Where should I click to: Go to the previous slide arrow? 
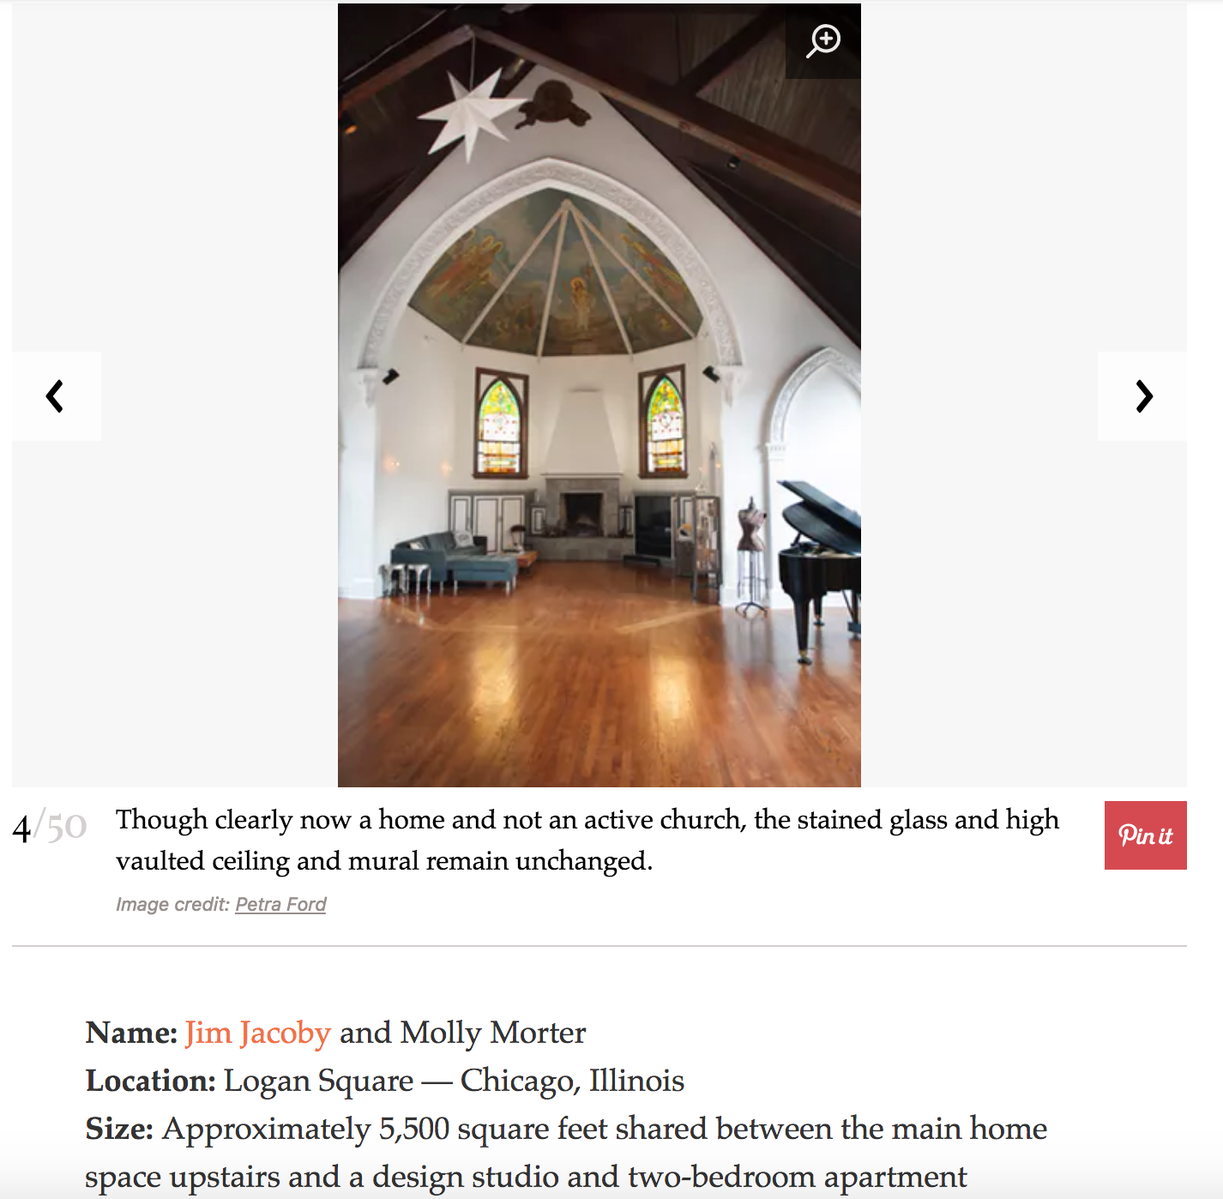click(x=56, y=396)
